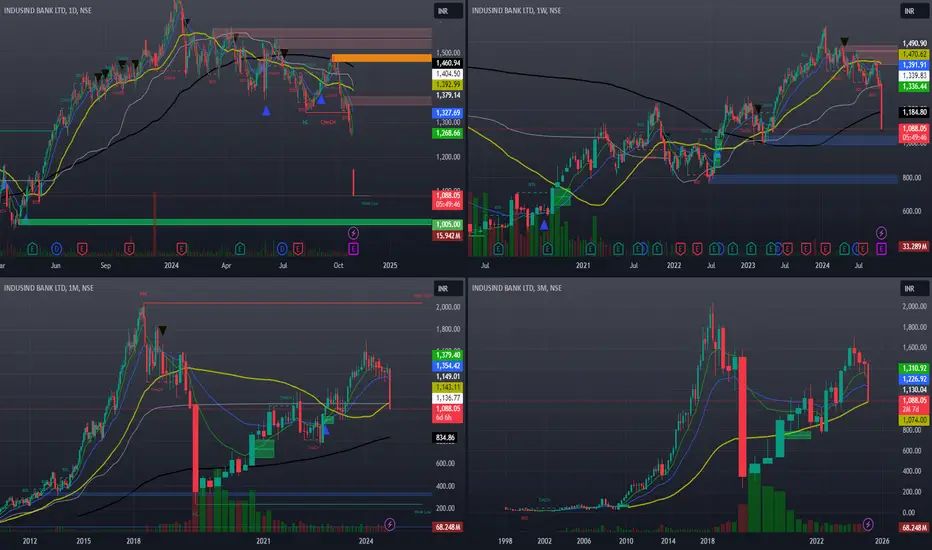The width and height of the screenshot is (932, 550).
Task: Click 2012 label on monthly chart time axis
Action: [30, 540]
